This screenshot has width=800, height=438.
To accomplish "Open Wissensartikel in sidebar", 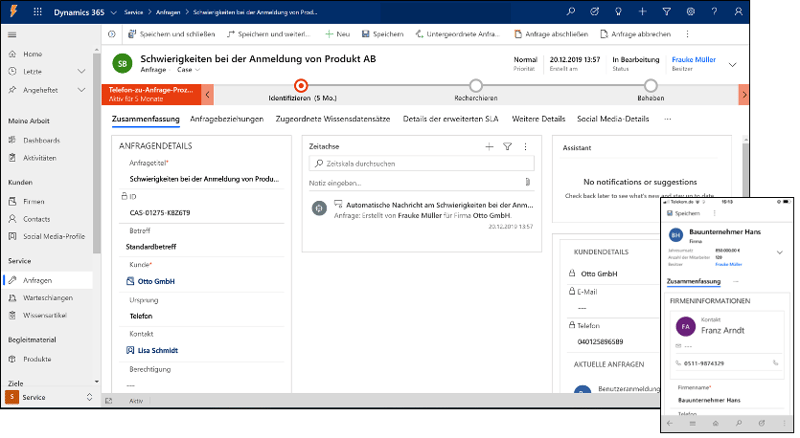I will (x=47, y=315).
